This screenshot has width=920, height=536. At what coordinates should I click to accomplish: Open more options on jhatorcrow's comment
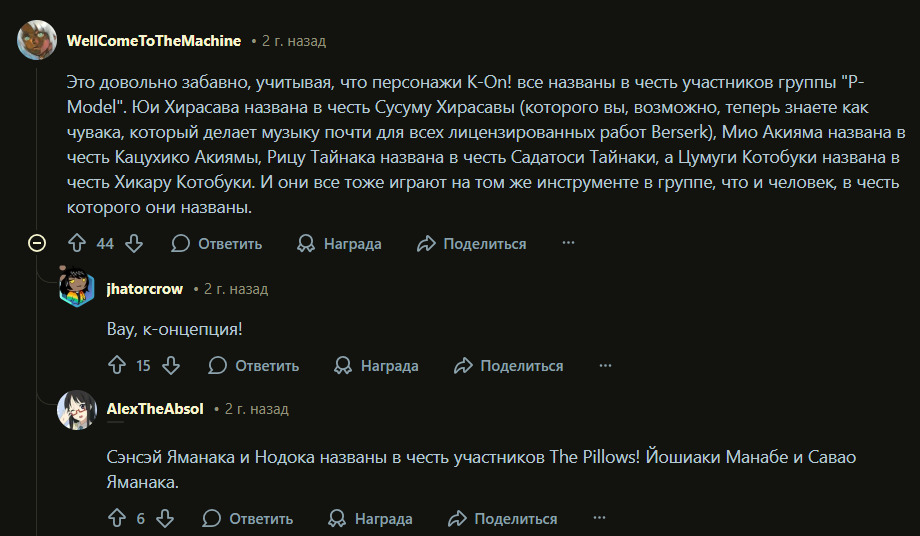pos(605,366)
